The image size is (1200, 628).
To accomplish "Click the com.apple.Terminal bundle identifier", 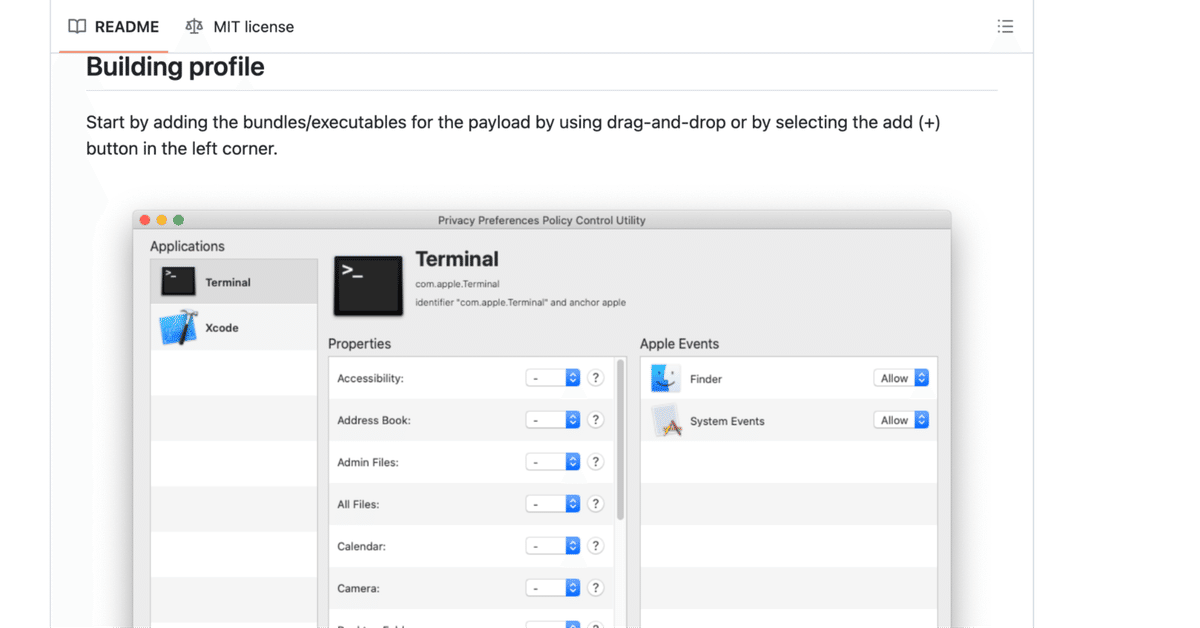I will click(x=458, y=284).
